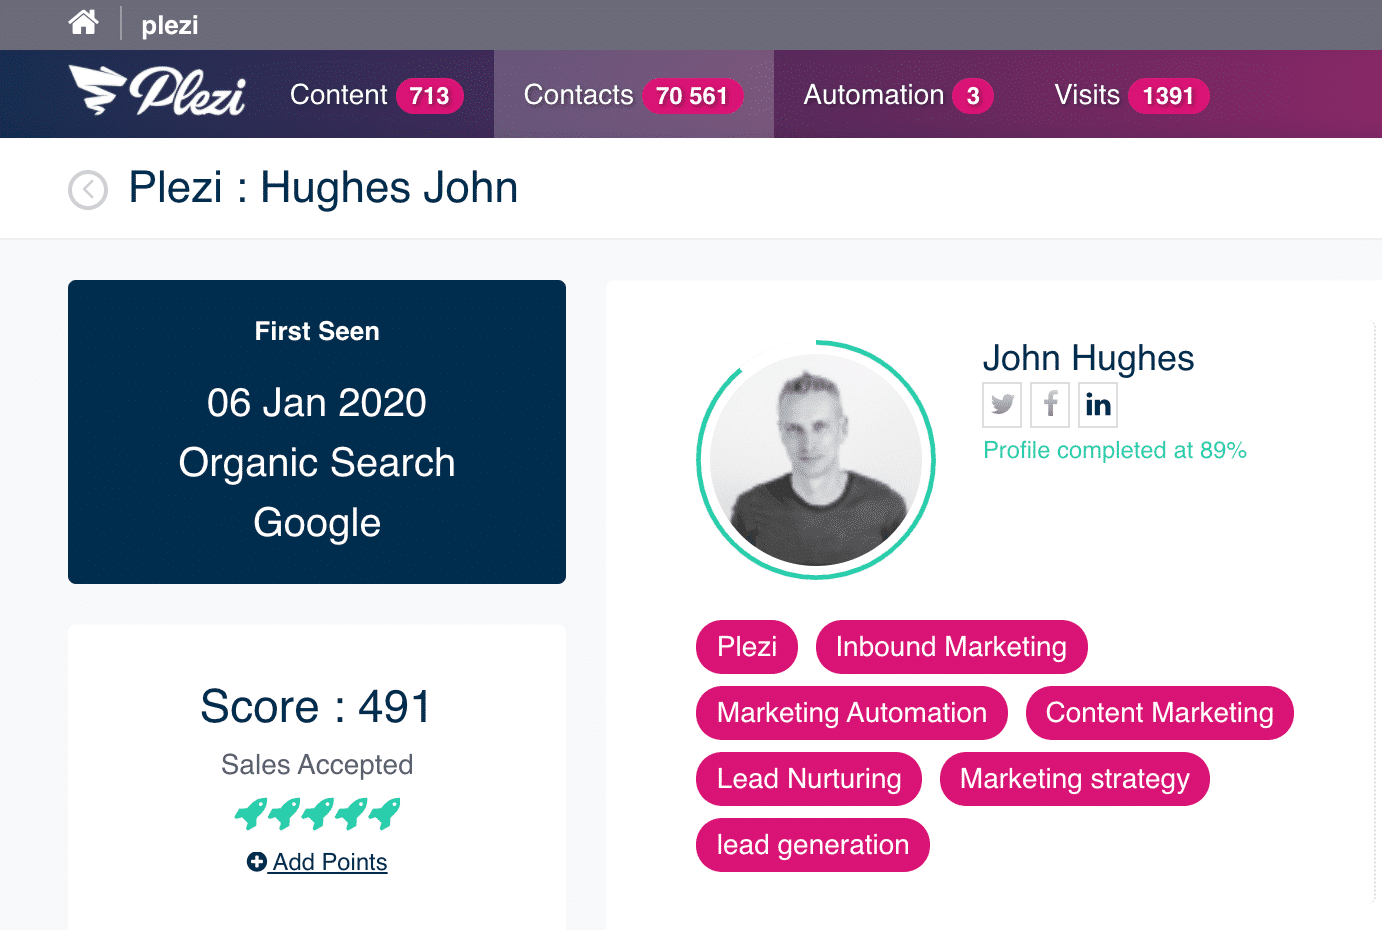
Task: Click the Automation badge showing 3
Action: tap(973, 96)
